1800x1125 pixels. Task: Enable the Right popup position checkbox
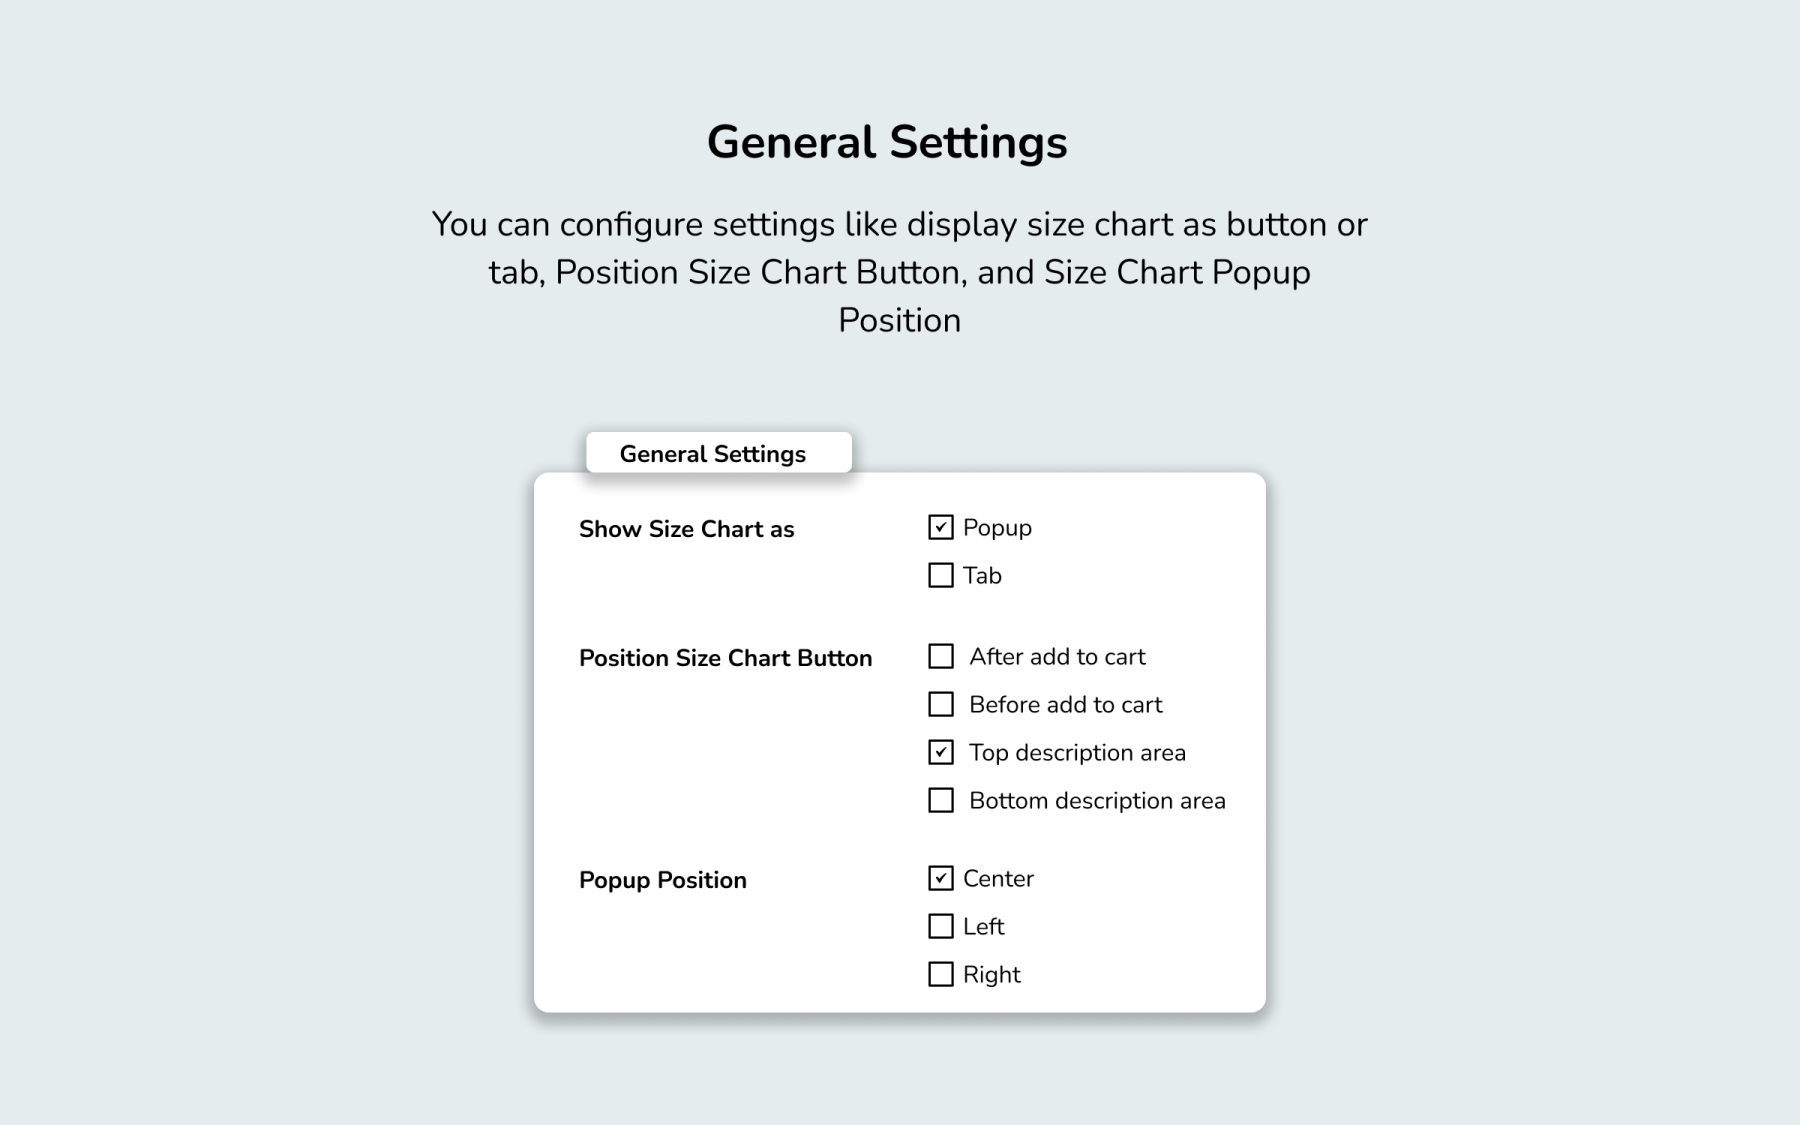940,974
